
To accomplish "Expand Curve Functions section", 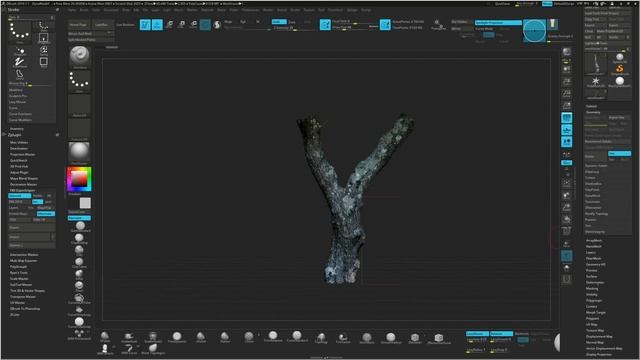I will click(20, 114).
